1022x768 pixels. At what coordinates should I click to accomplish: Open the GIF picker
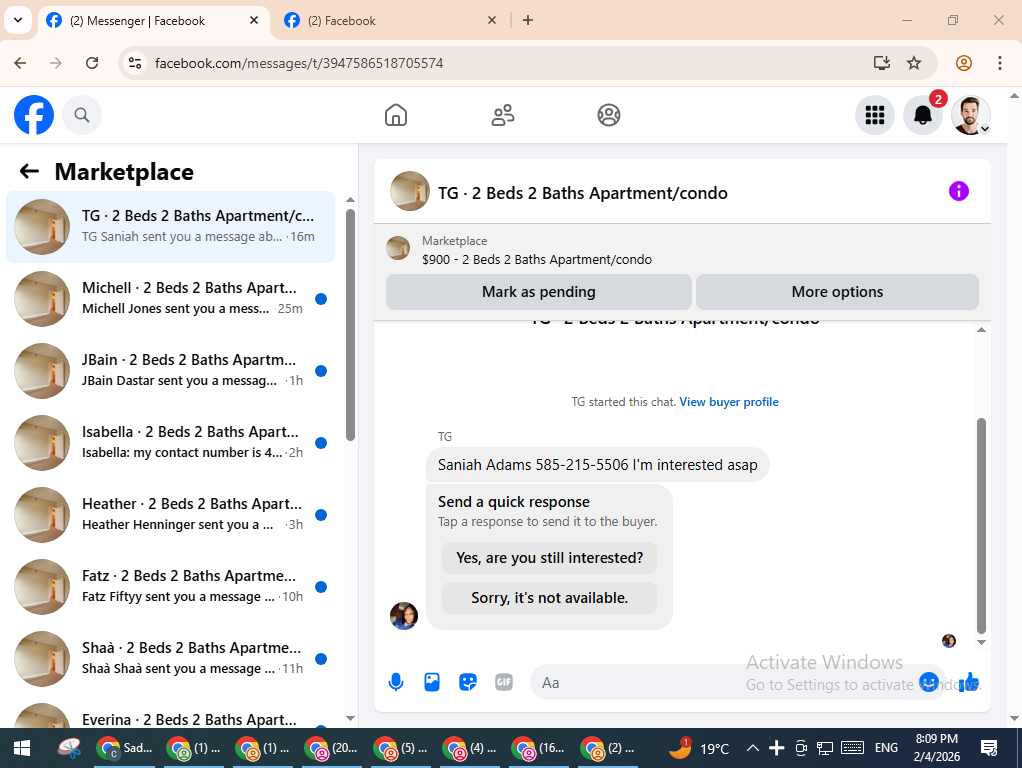[504, 683]
